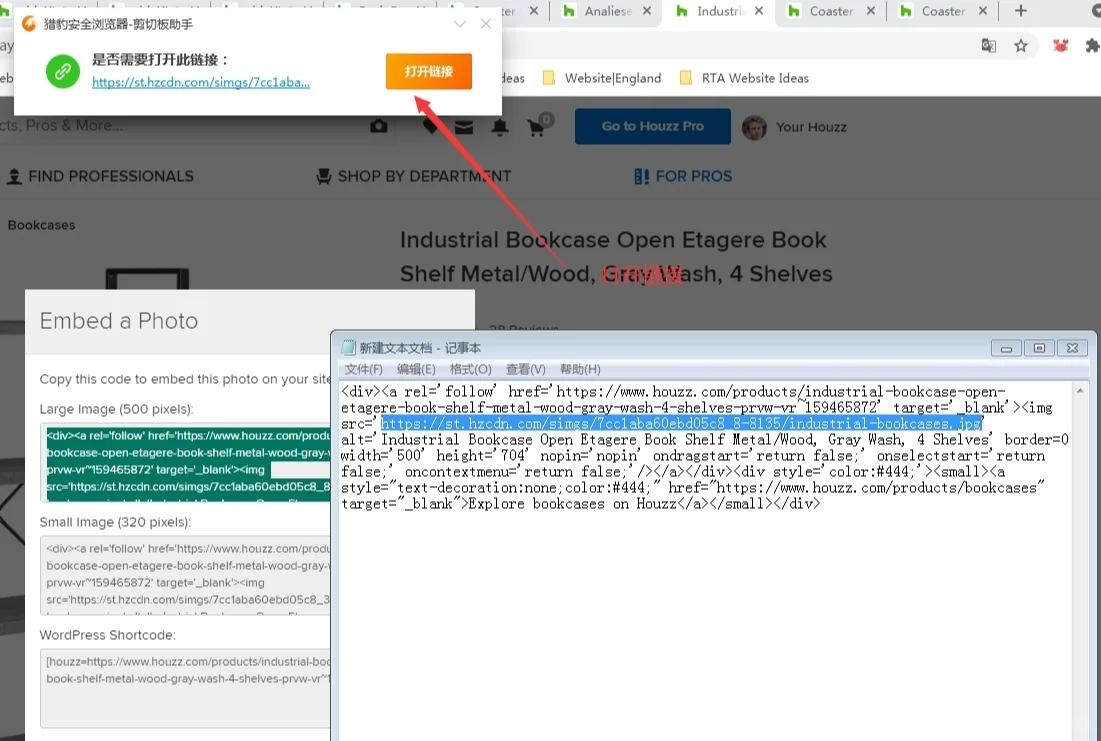
Task: Open Notepad 文件(F) menu
Action: point(364,369)
